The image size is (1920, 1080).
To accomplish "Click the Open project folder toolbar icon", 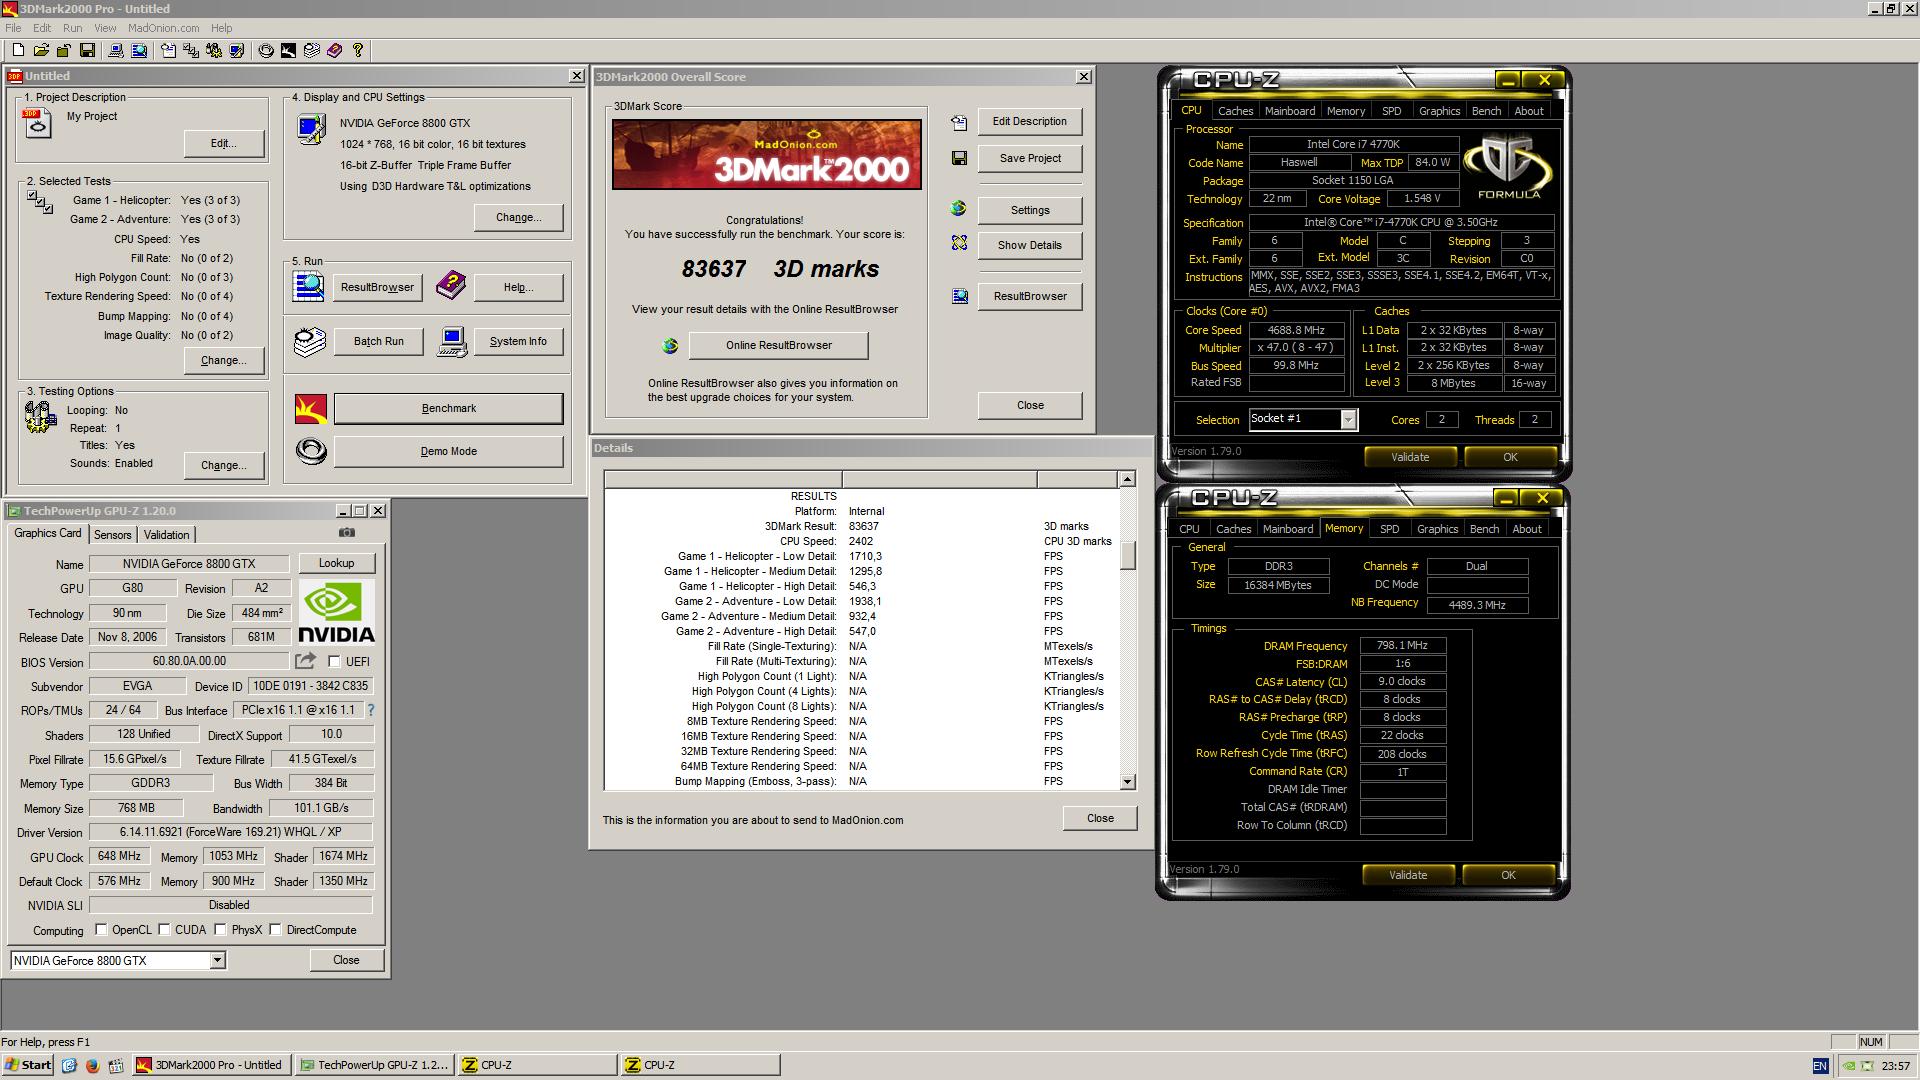I will tap(41, 50).
